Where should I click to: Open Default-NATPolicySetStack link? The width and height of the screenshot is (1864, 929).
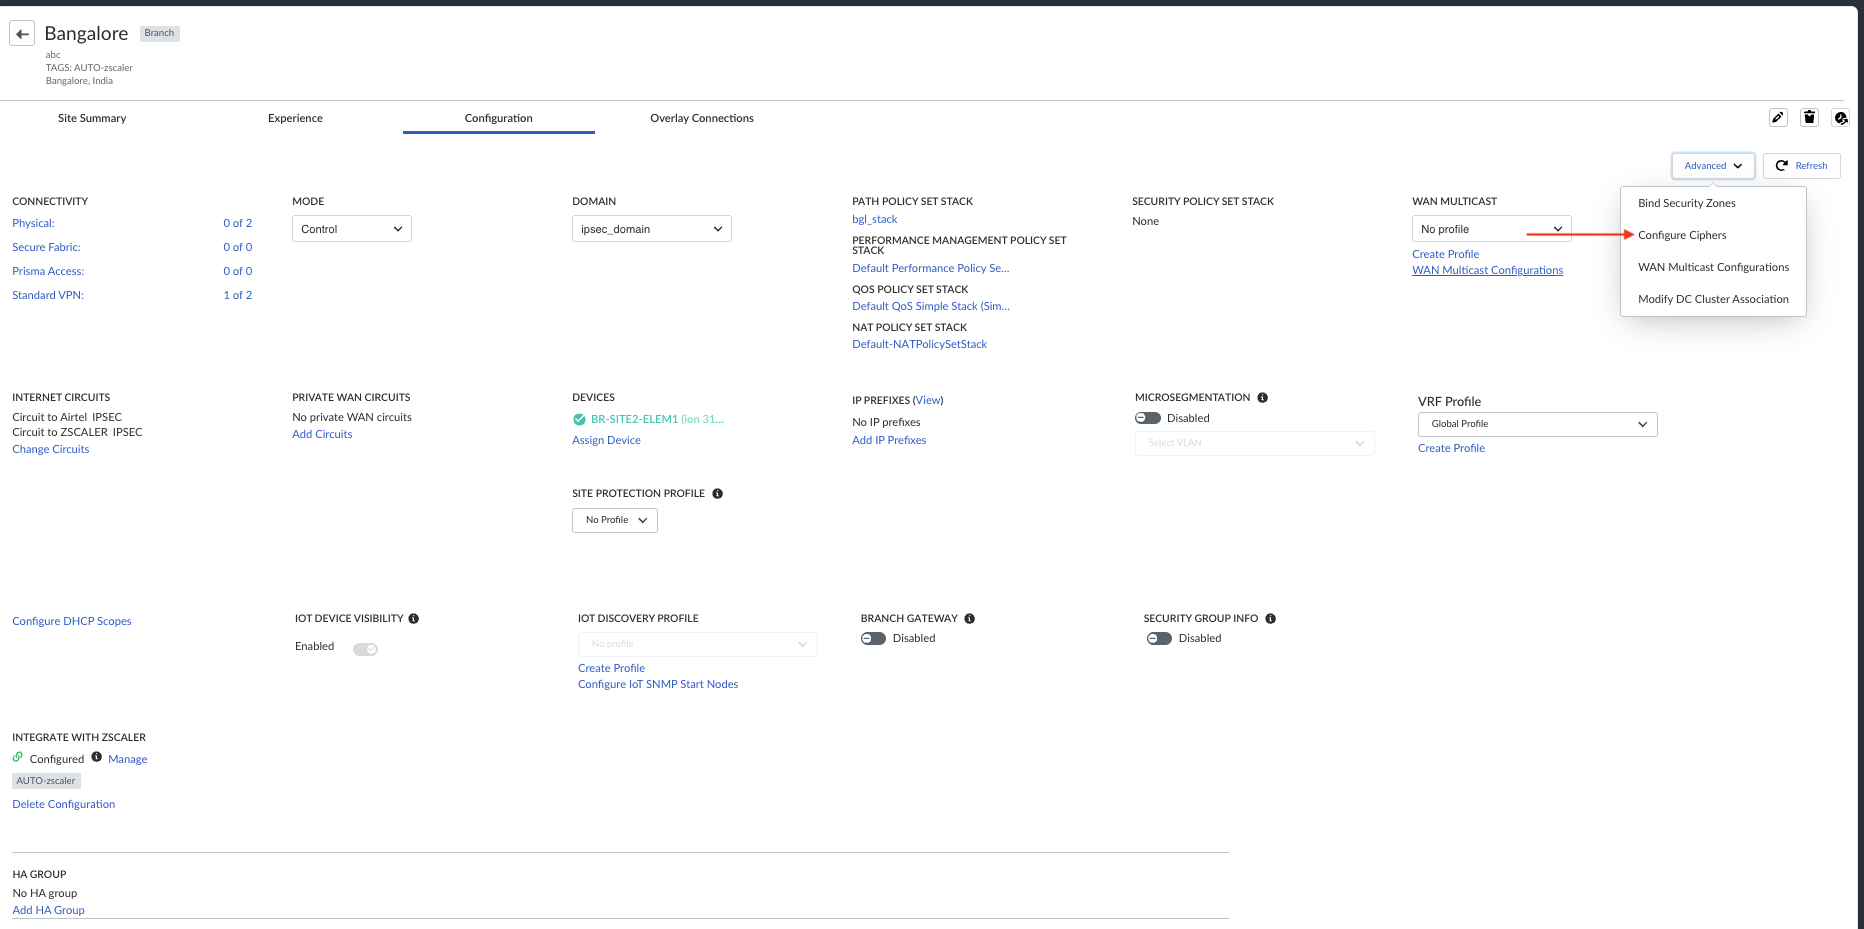[920, 344]
